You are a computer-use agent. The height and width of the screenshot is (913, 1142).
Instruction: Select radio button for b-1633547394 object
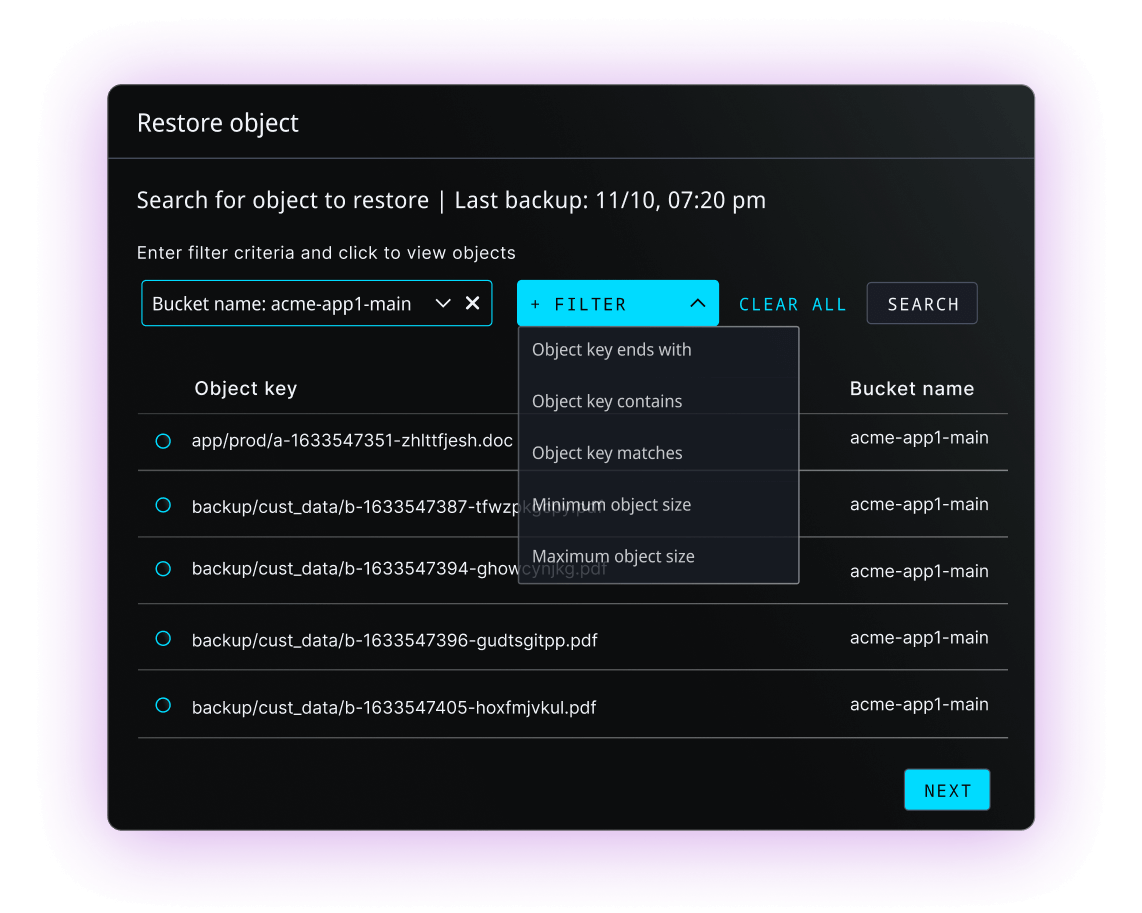163,569
